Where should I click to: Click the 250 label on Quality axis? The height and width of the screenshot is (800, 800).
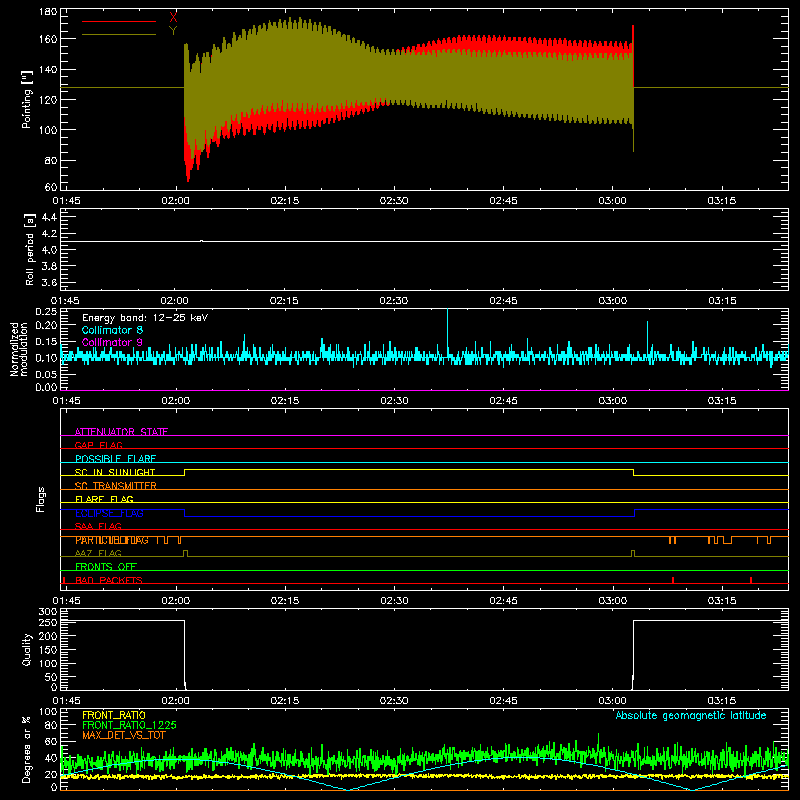point(48,622)
